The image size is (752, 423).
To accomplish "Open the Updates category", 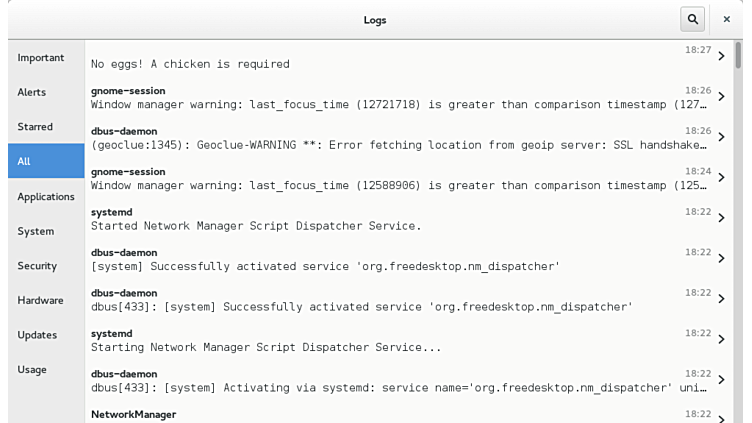I will [37, 335].
